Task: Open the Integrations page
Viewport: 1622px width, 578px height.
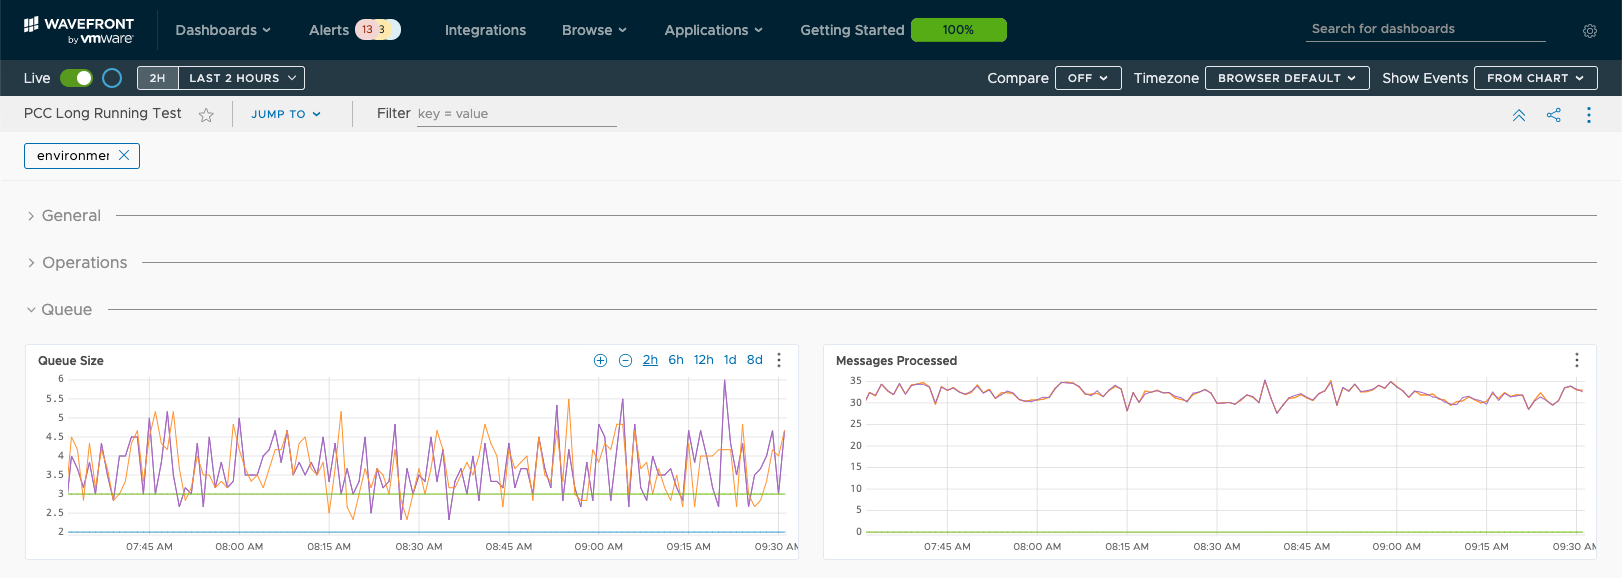Action: 485,30
